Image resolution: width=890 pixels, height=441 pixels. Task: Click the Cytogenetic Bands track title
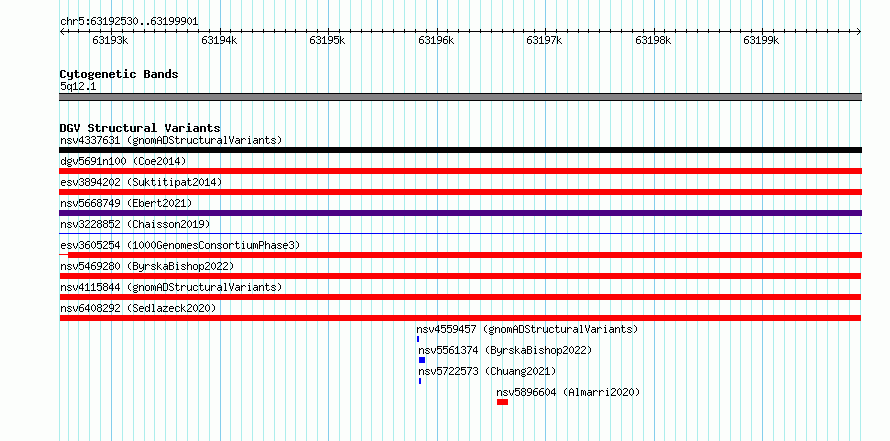[x=119, y=74]
